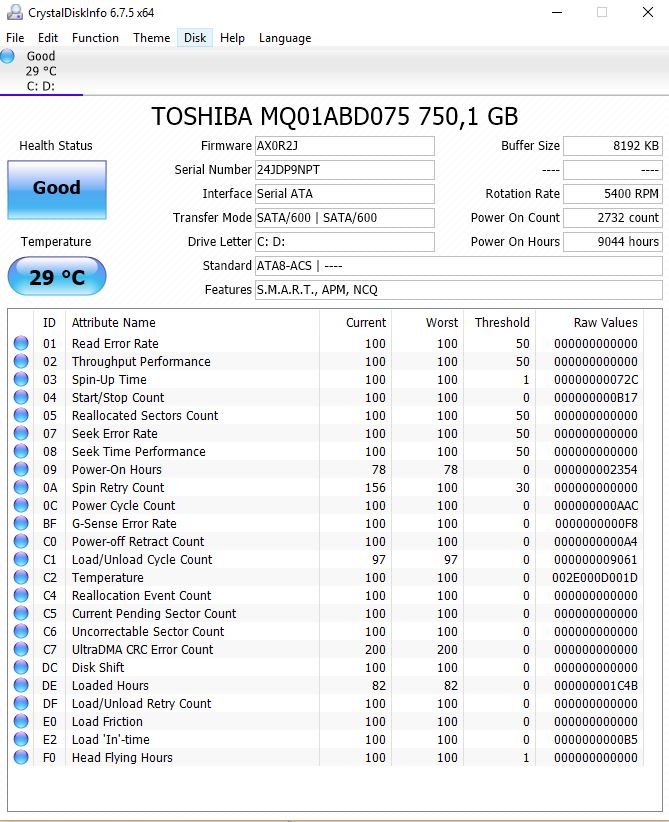This screenshot has height=822, width=669.
Task: Click the status dot for Load 'In'-time
Action: (x=21, y=739)
